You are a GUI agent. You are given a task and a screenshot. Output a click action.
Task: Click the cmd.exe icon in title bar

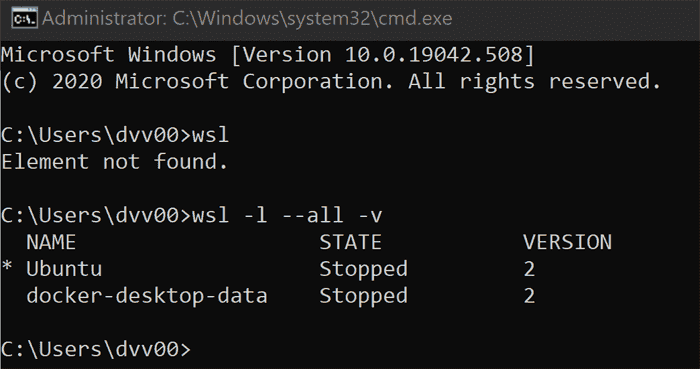24,19
